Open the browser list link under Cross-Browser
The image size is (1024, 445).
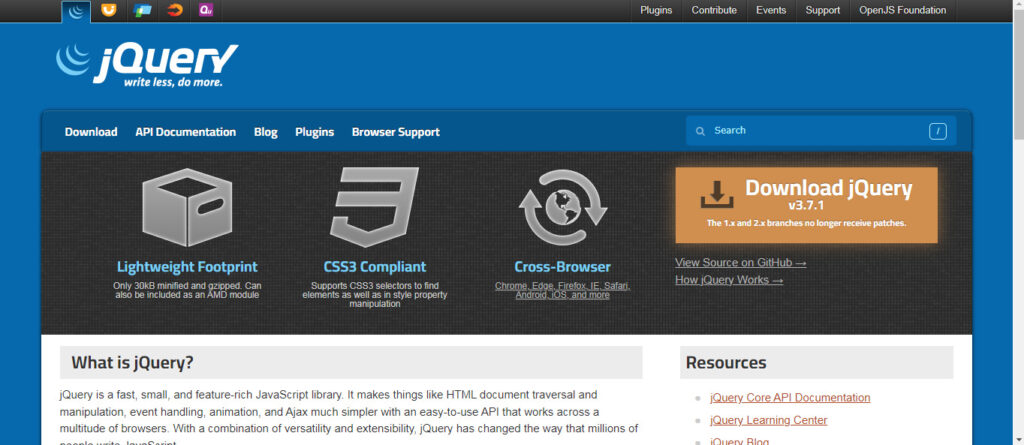click(562, 291)
